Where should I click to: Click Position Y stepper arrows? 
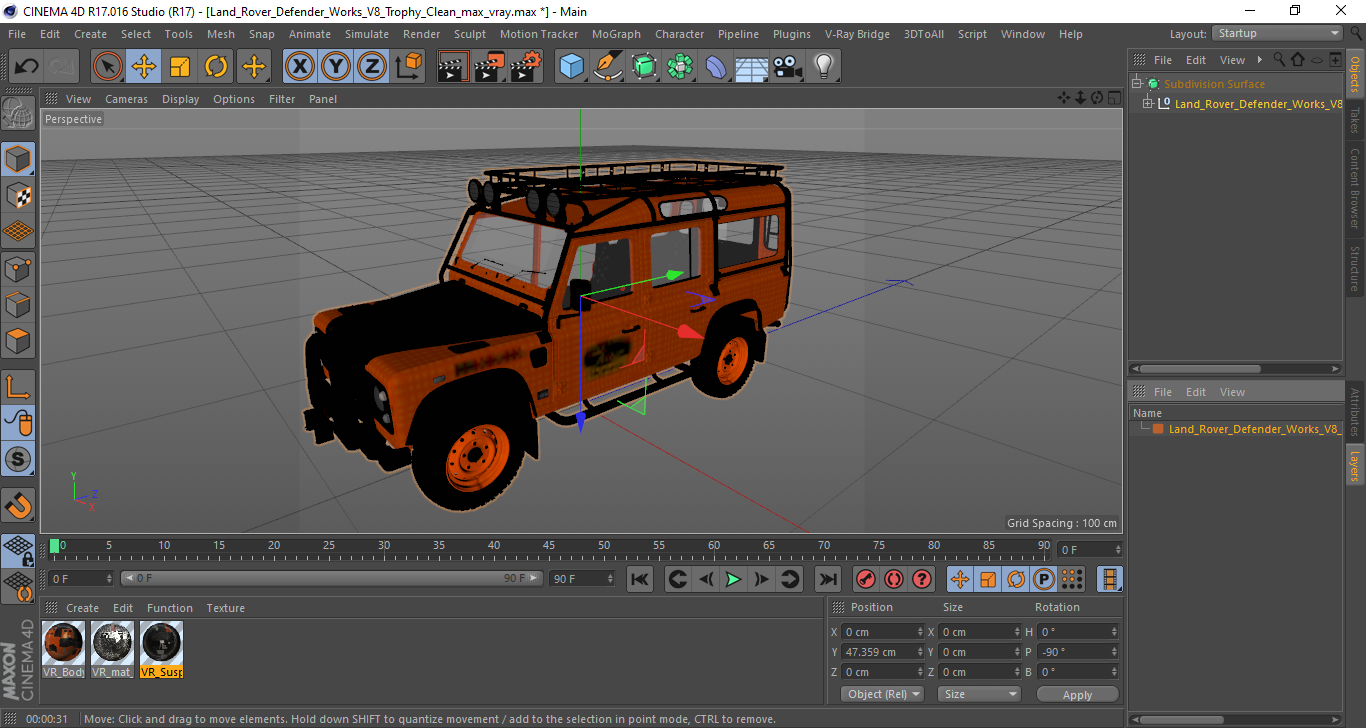[921, 652]
